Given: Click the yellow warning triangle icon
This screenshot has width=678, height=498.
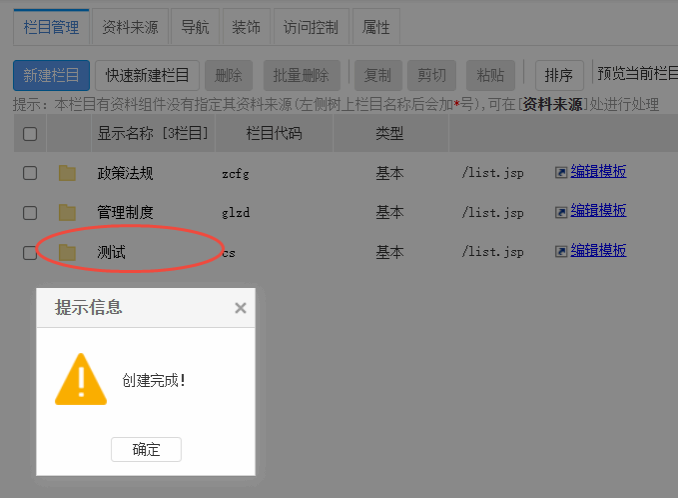Looking at the screenshot, I should (80, 380).
